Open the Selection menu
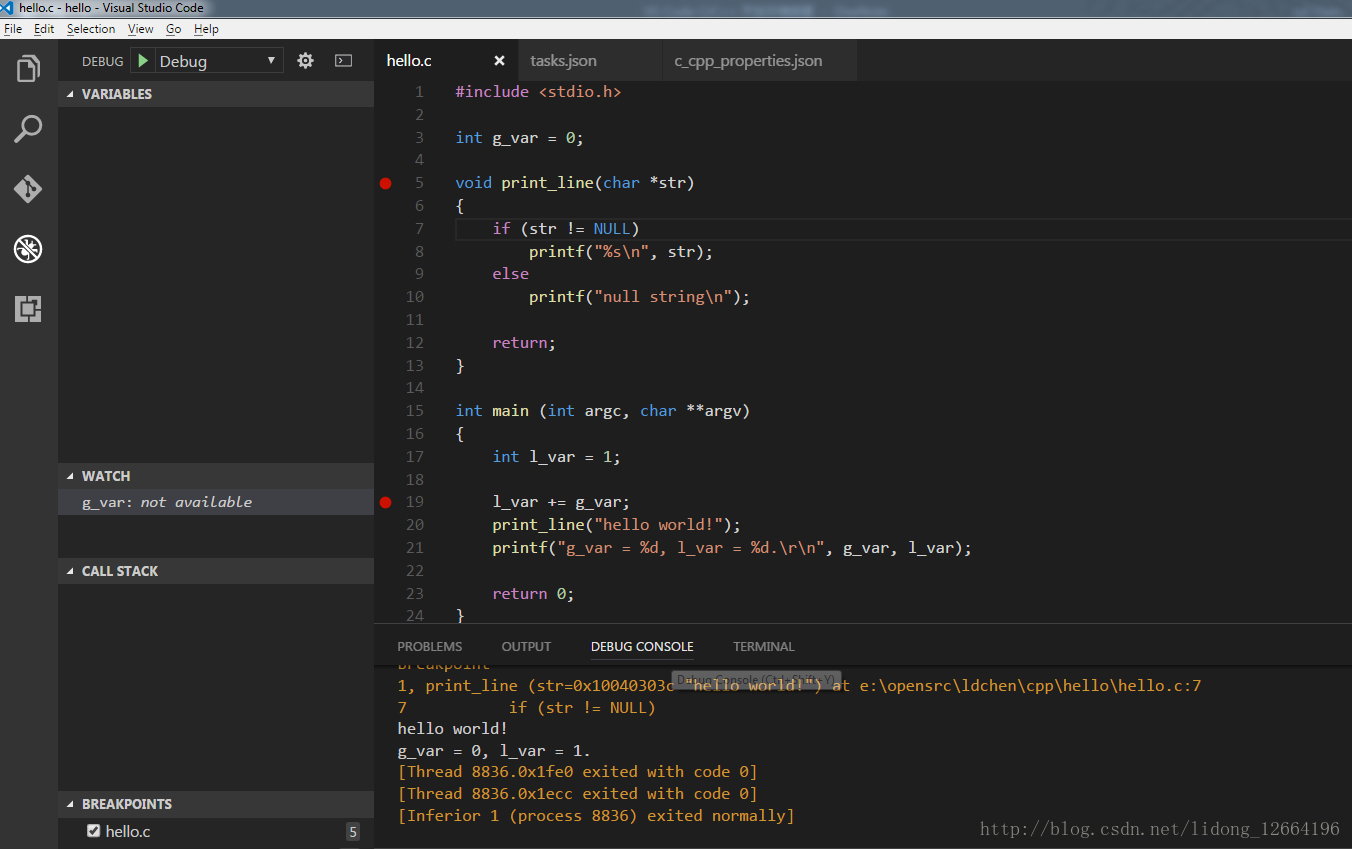Viewport: 1352px width, 849px height. [91, 29]
